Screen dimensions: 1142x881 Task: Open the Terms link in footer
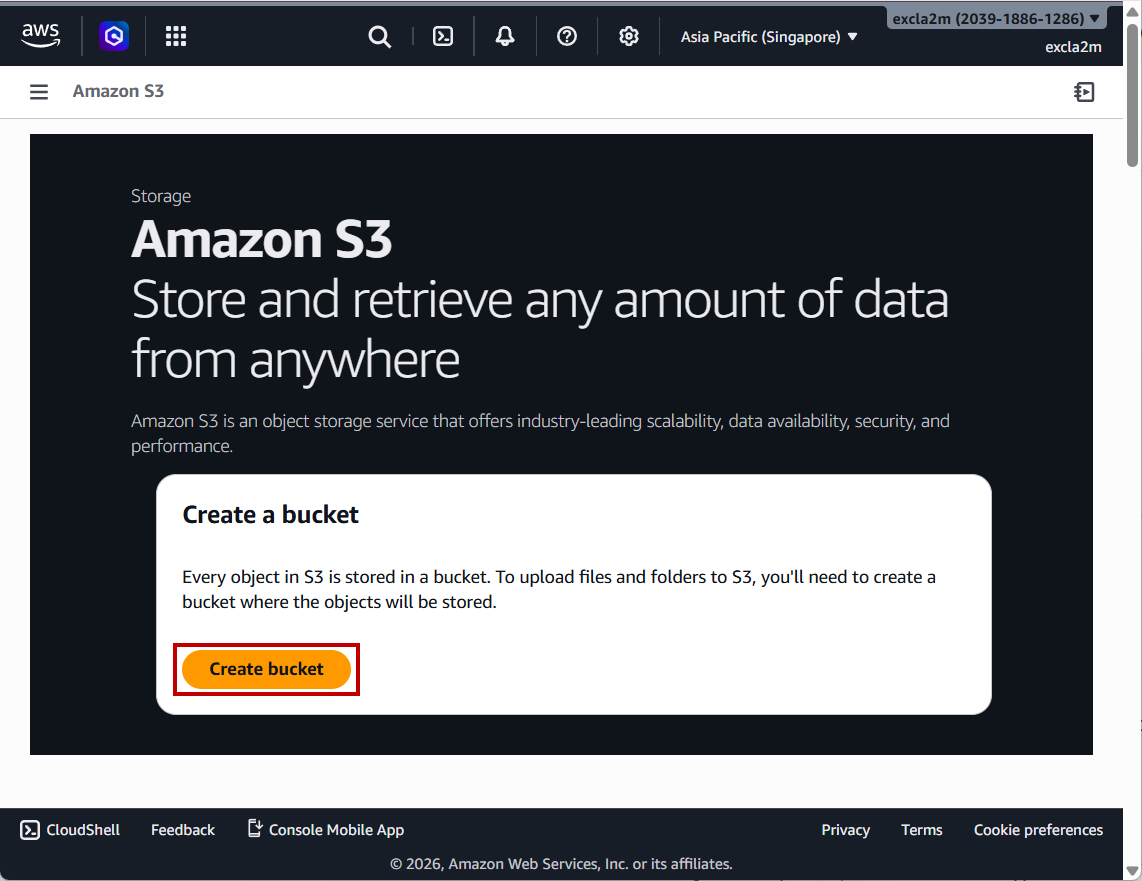[x=921, y=830]
